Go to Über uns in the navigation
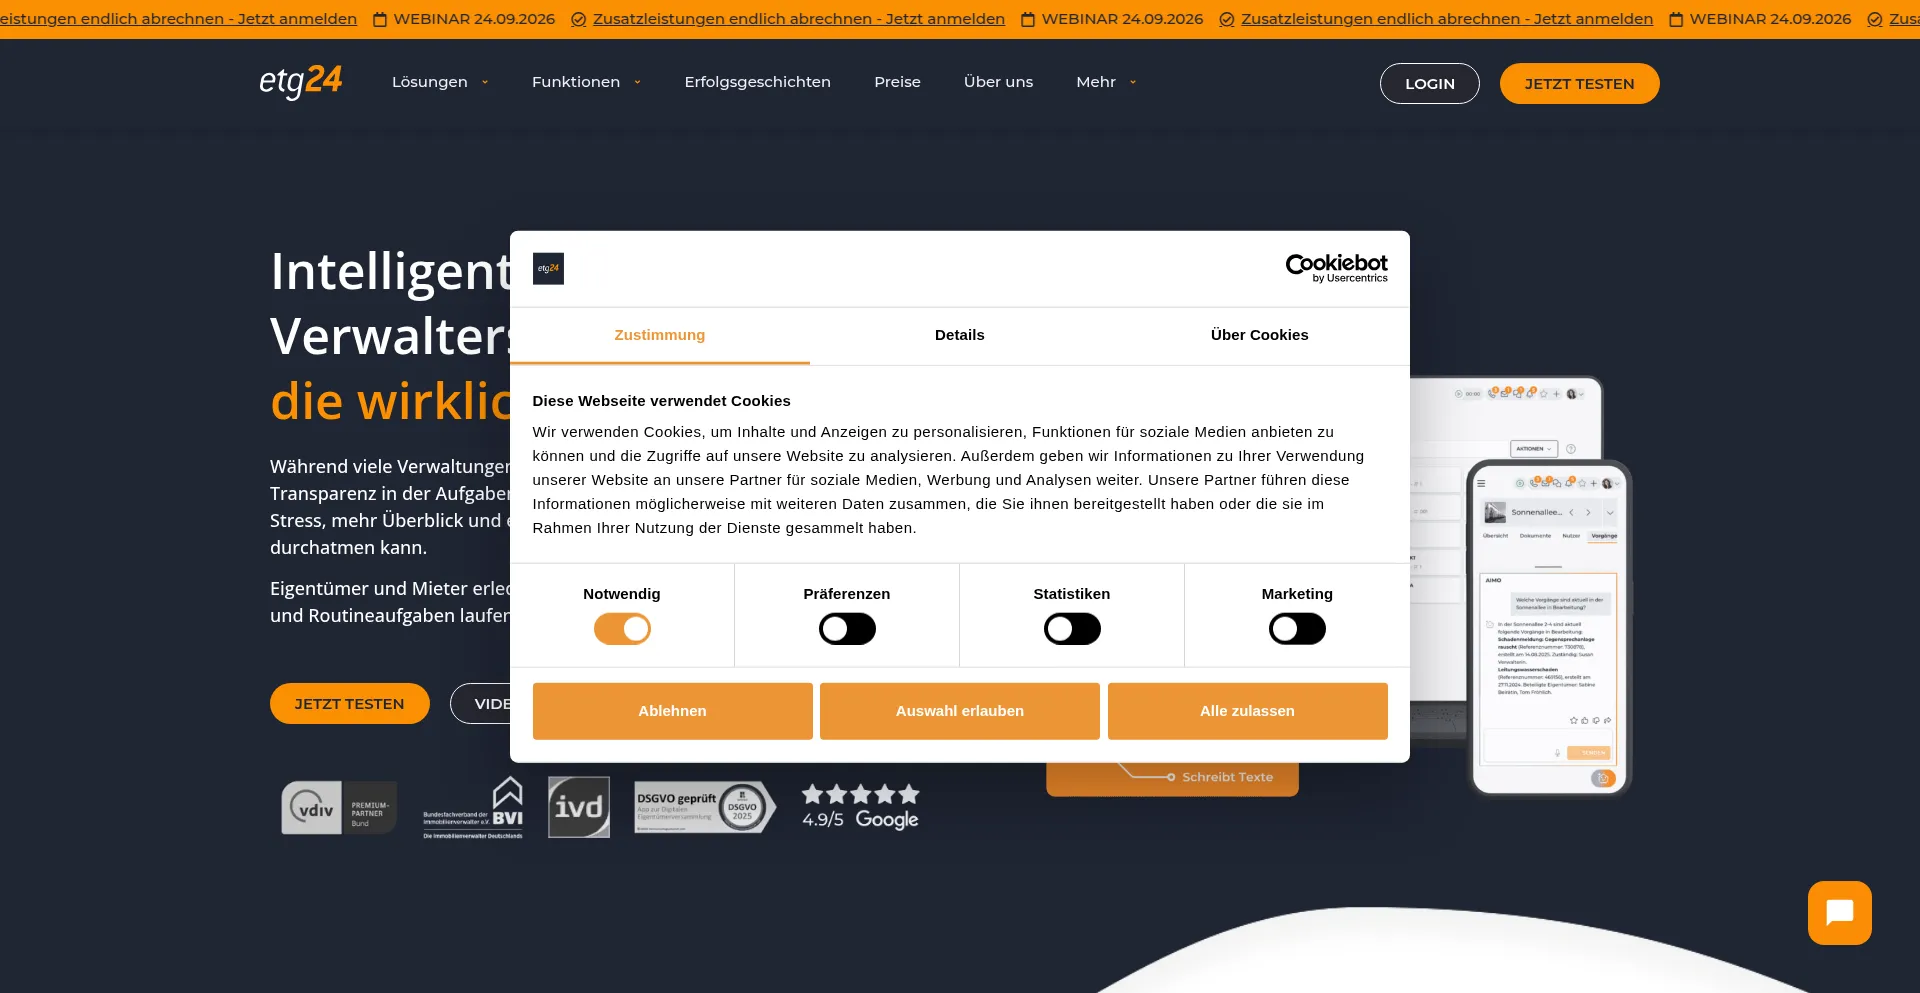The width and height of the screenshot is (1920, 993). (x=998, y=82)
